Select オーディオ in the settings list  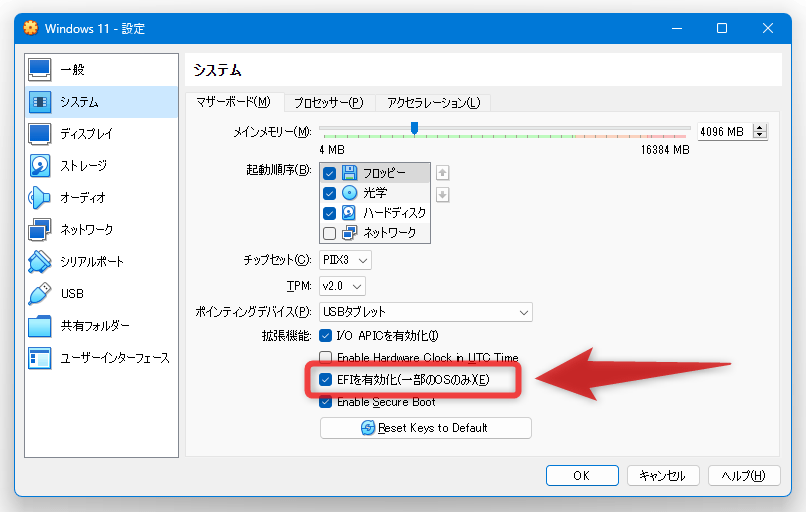[101, 197]
